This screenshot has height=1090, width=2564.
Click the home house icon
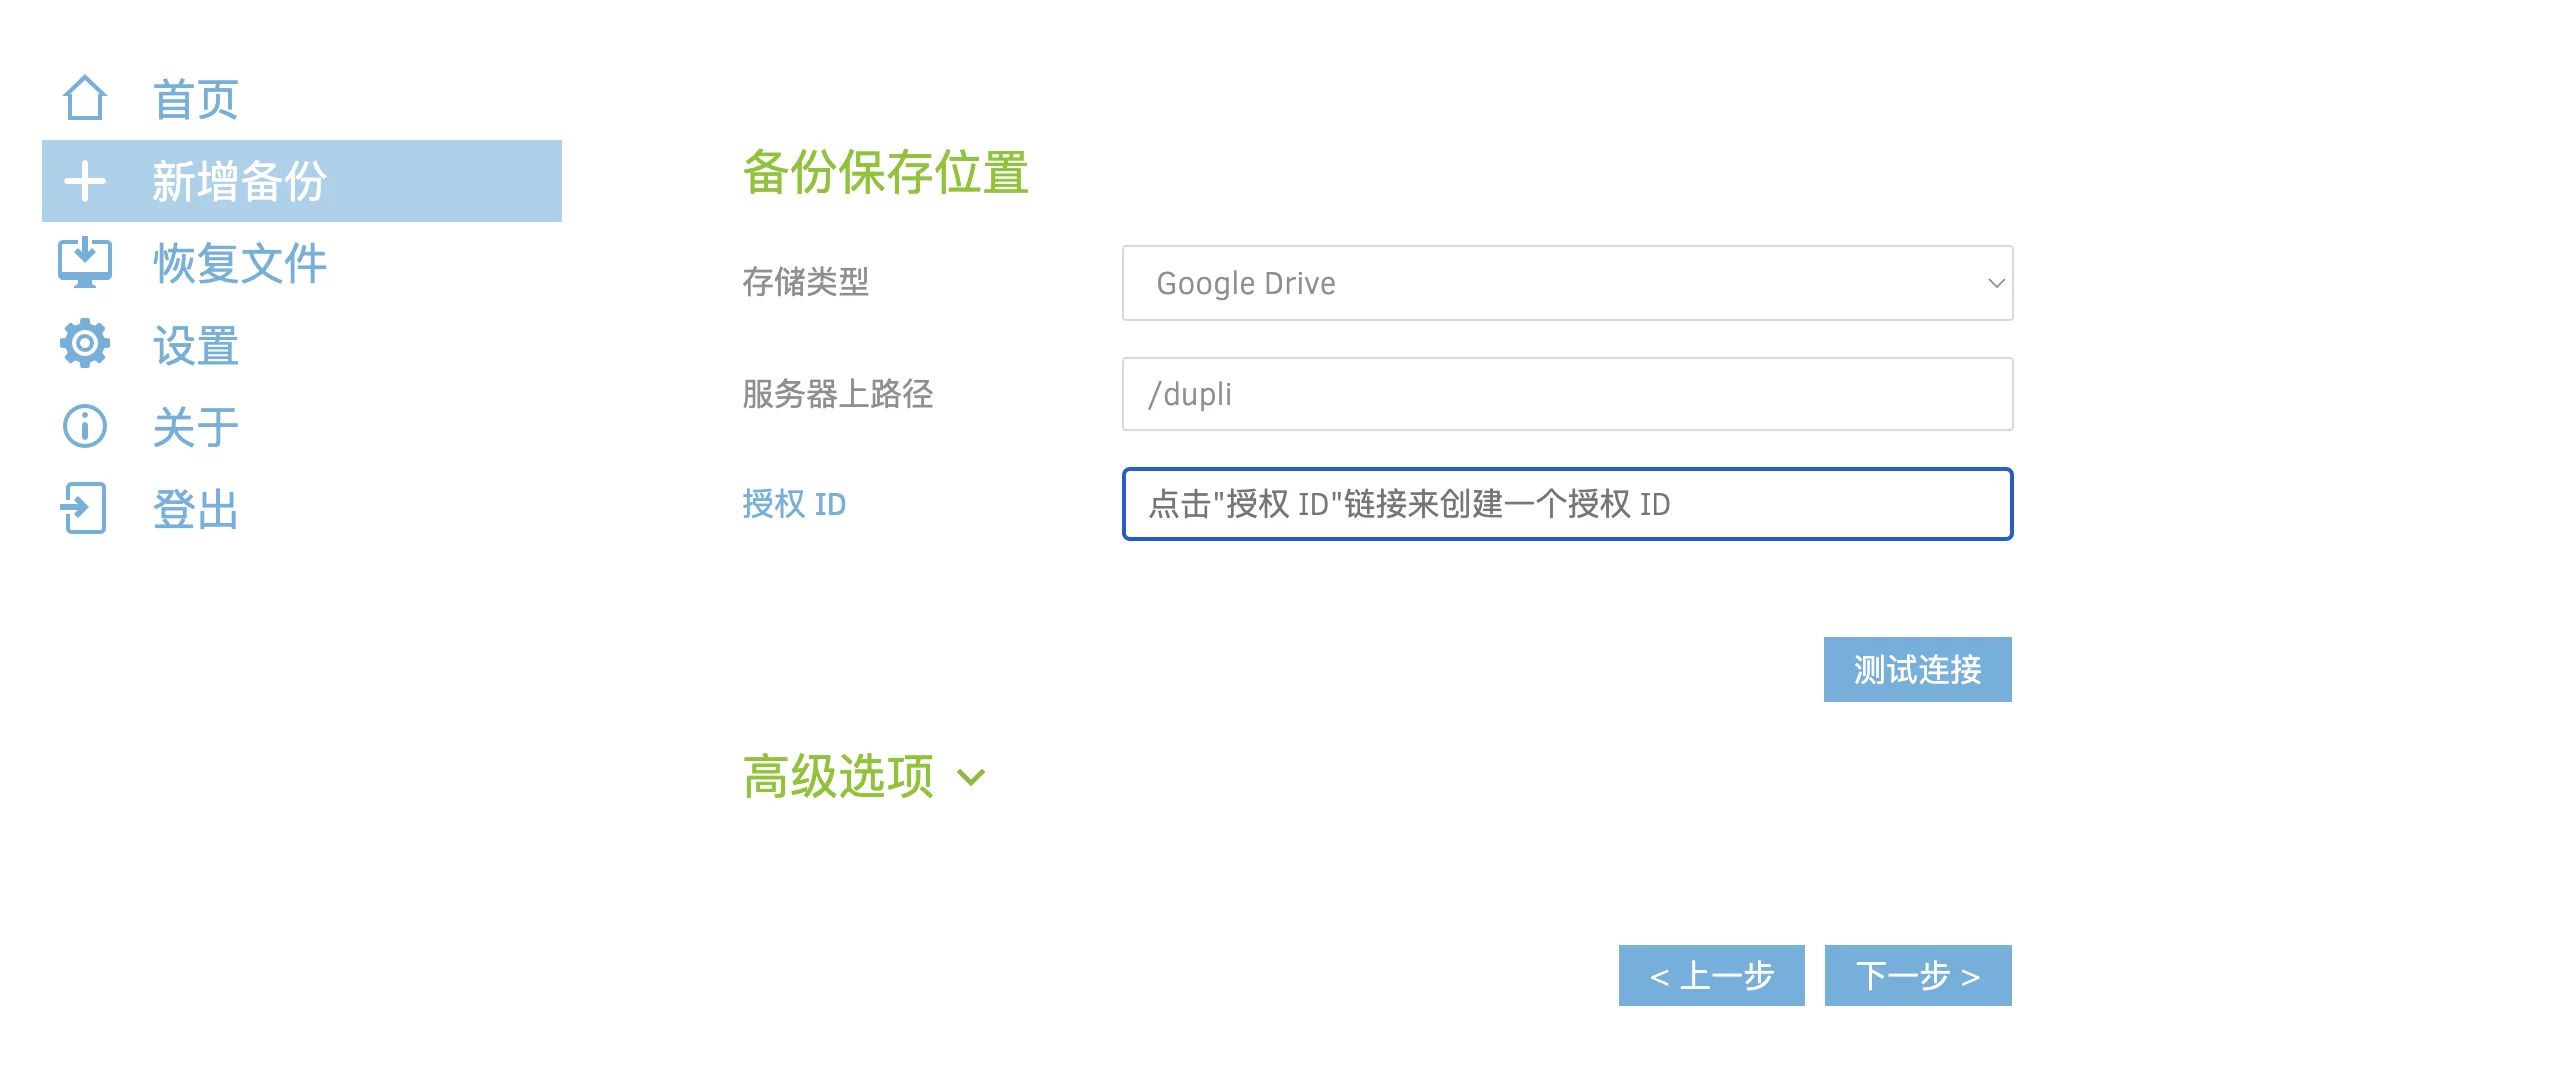pyautogui.click(x=84, y=99)
